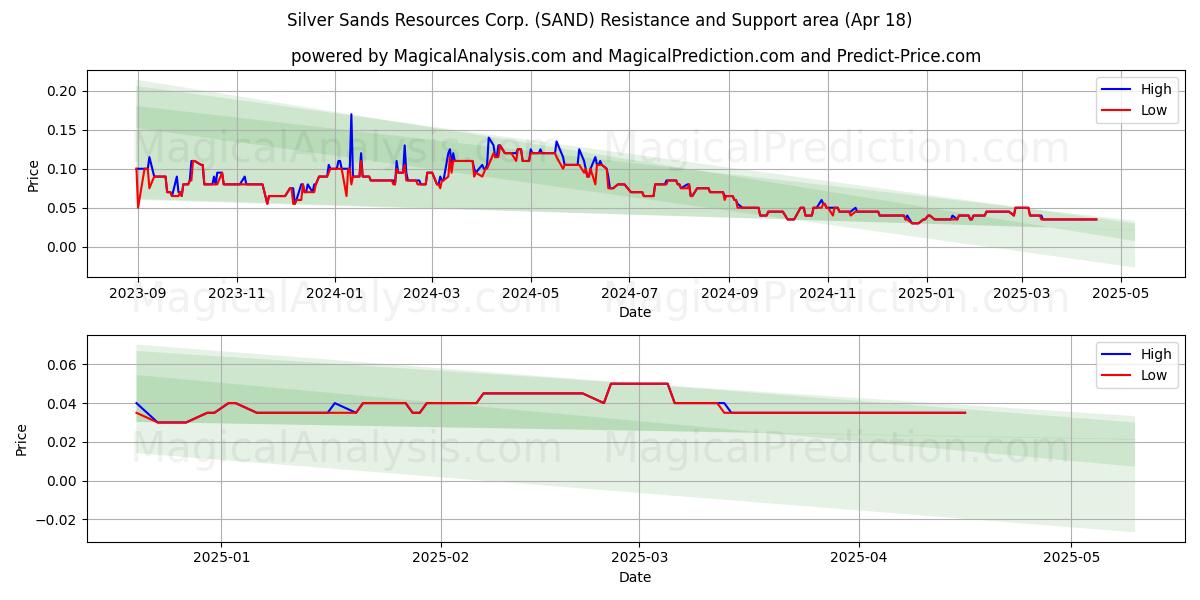Click the 2025-05 tick label on the lower chart
1200x600 pixels.
click(x=1072, y=558)
